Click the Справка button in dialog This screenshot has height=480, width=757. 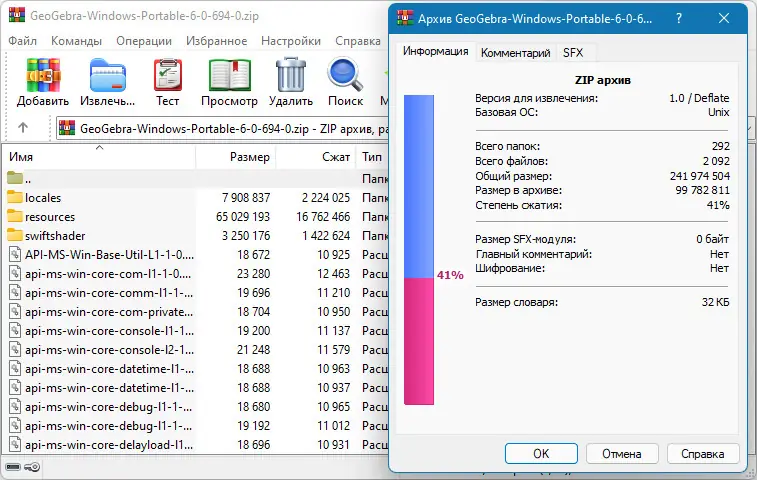703,453
